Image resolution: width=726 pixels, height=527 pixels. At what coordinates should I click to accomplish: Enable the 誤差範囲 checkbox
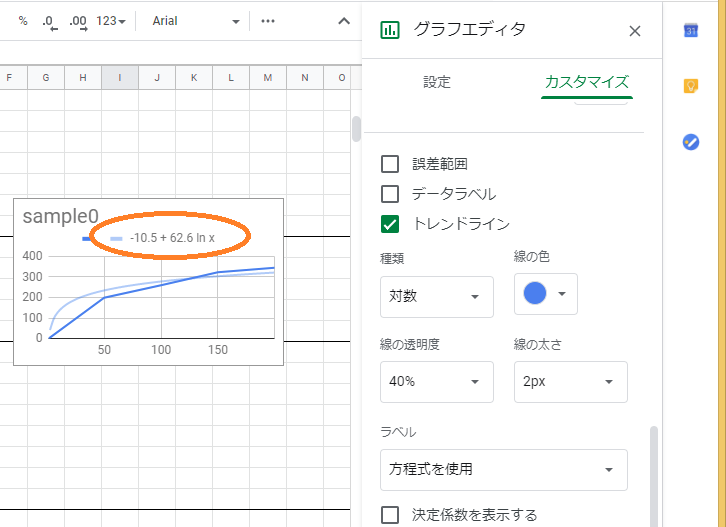pos(391,164)
